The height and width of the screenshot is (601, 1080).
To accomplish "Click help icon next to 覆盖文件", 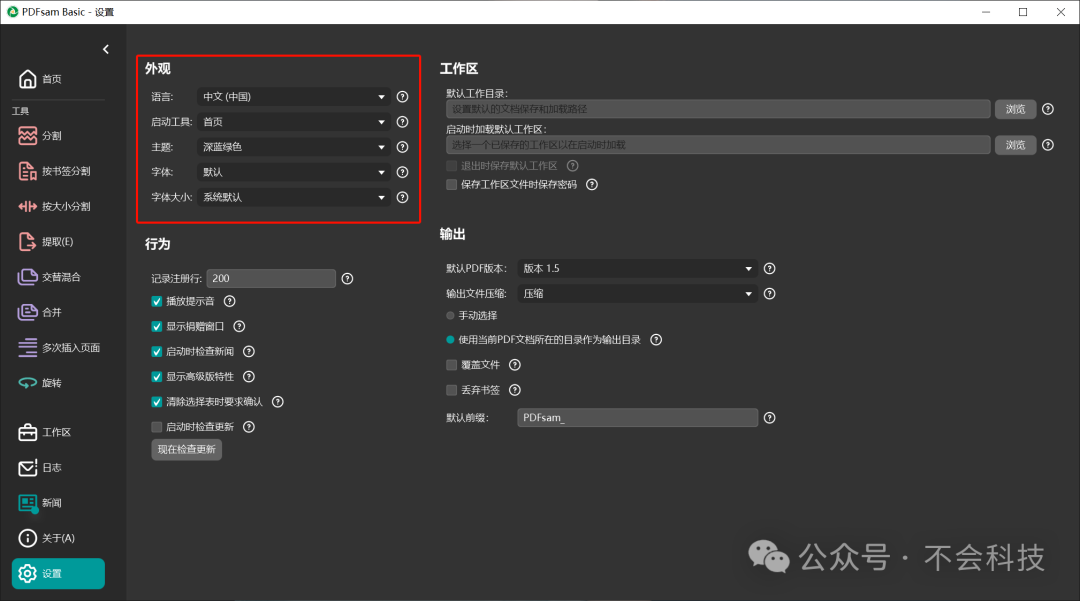I will [515, 365].
